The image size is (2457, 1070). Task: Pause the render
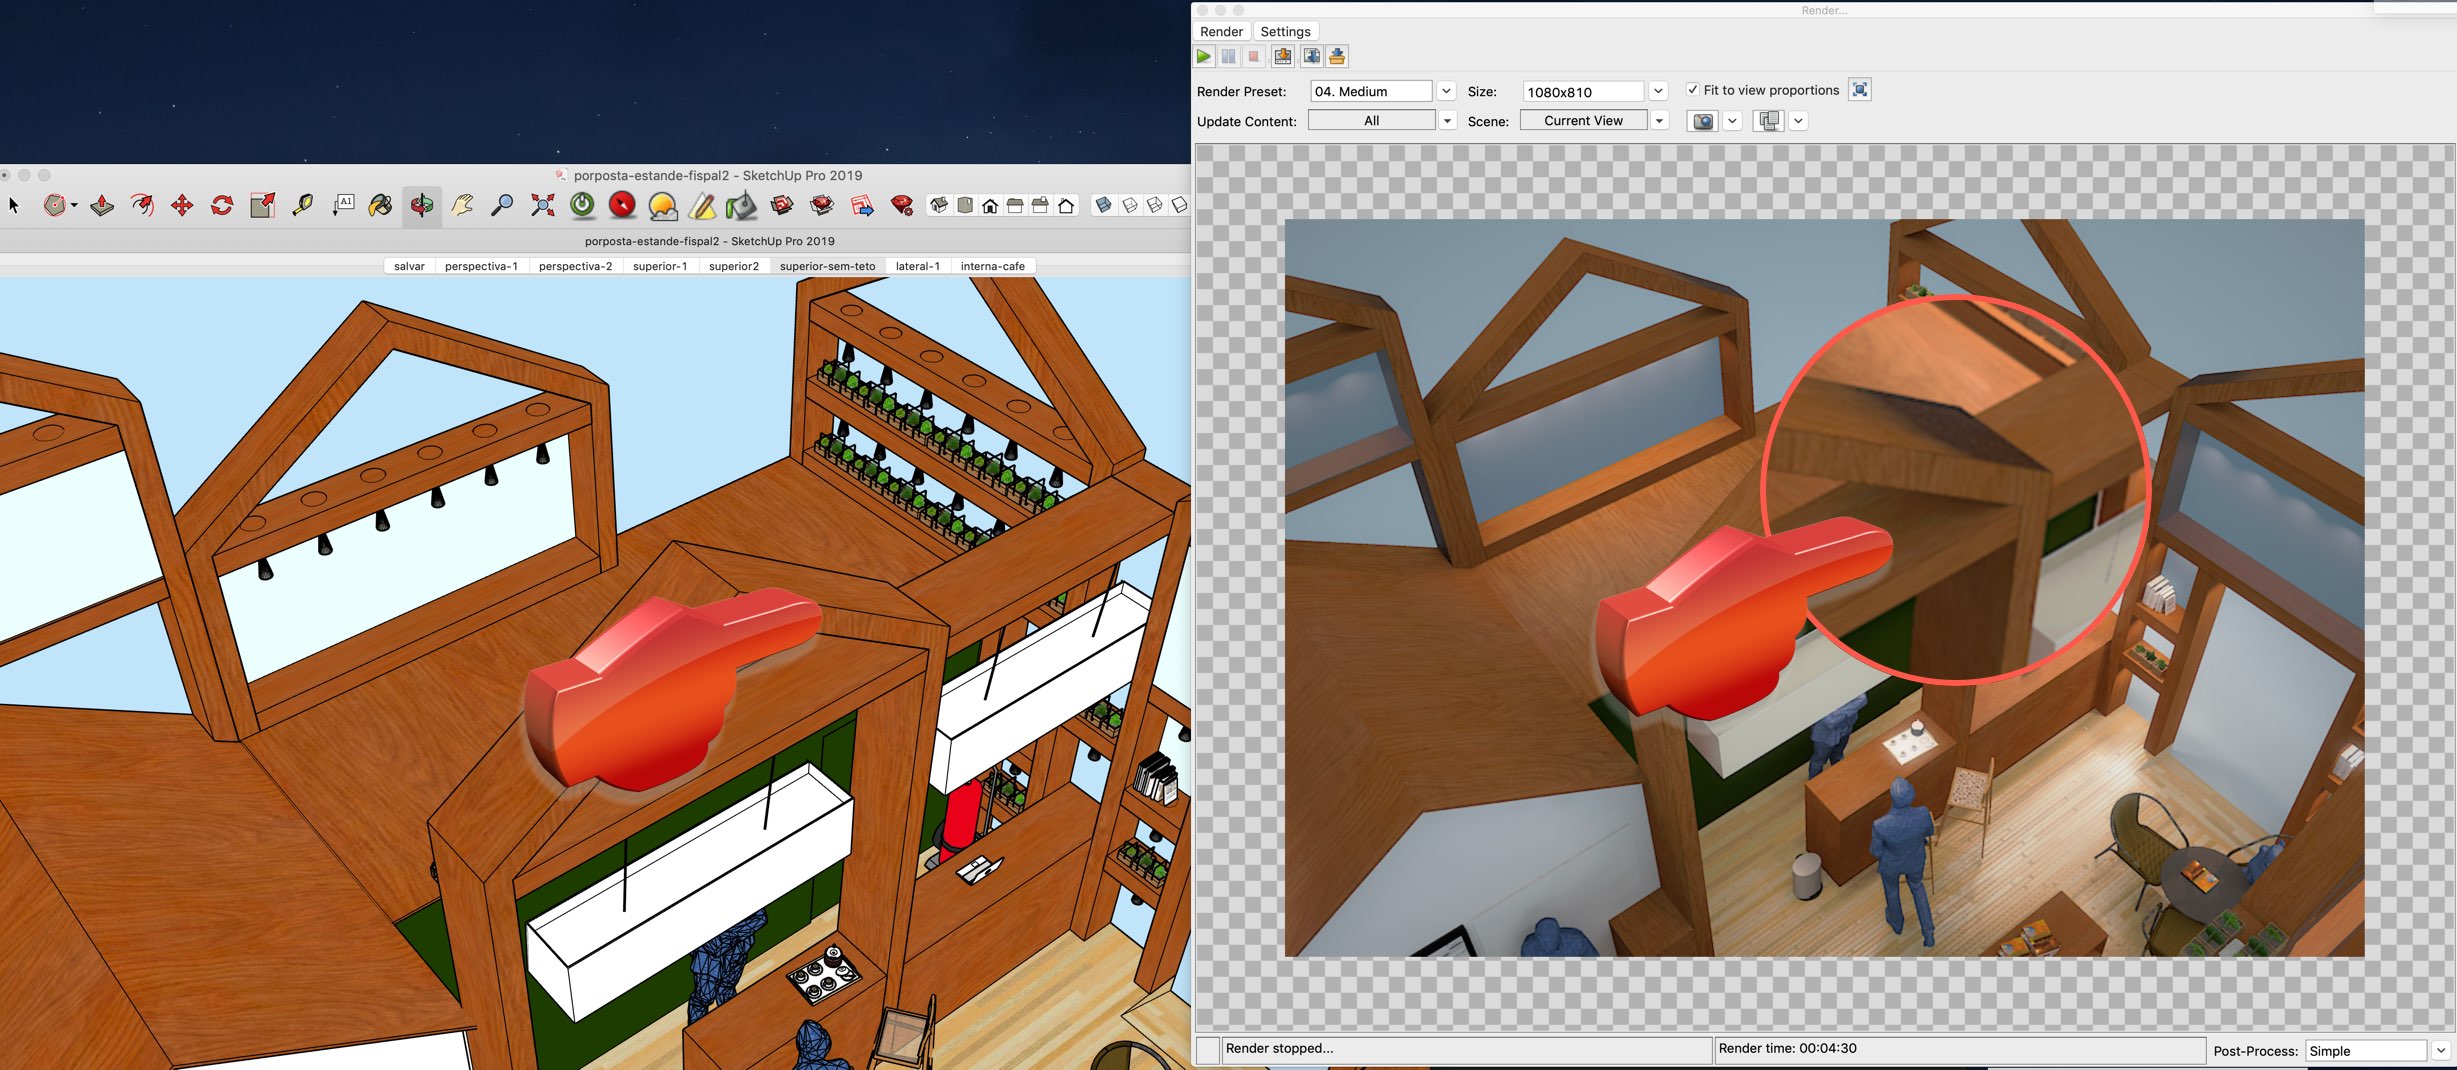pyautogui.click(x=1229, y=56)
